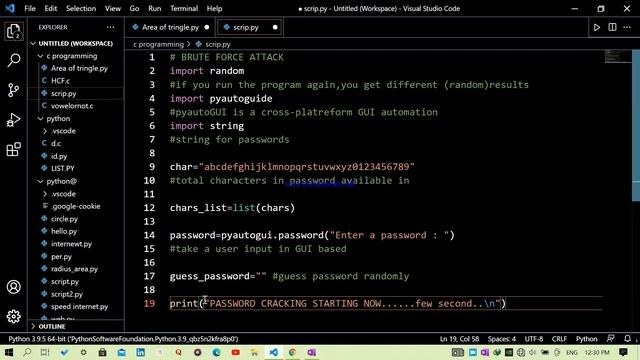
Task: Collapse the python folder
Action: pyautogui.click(x=58, y=118)
